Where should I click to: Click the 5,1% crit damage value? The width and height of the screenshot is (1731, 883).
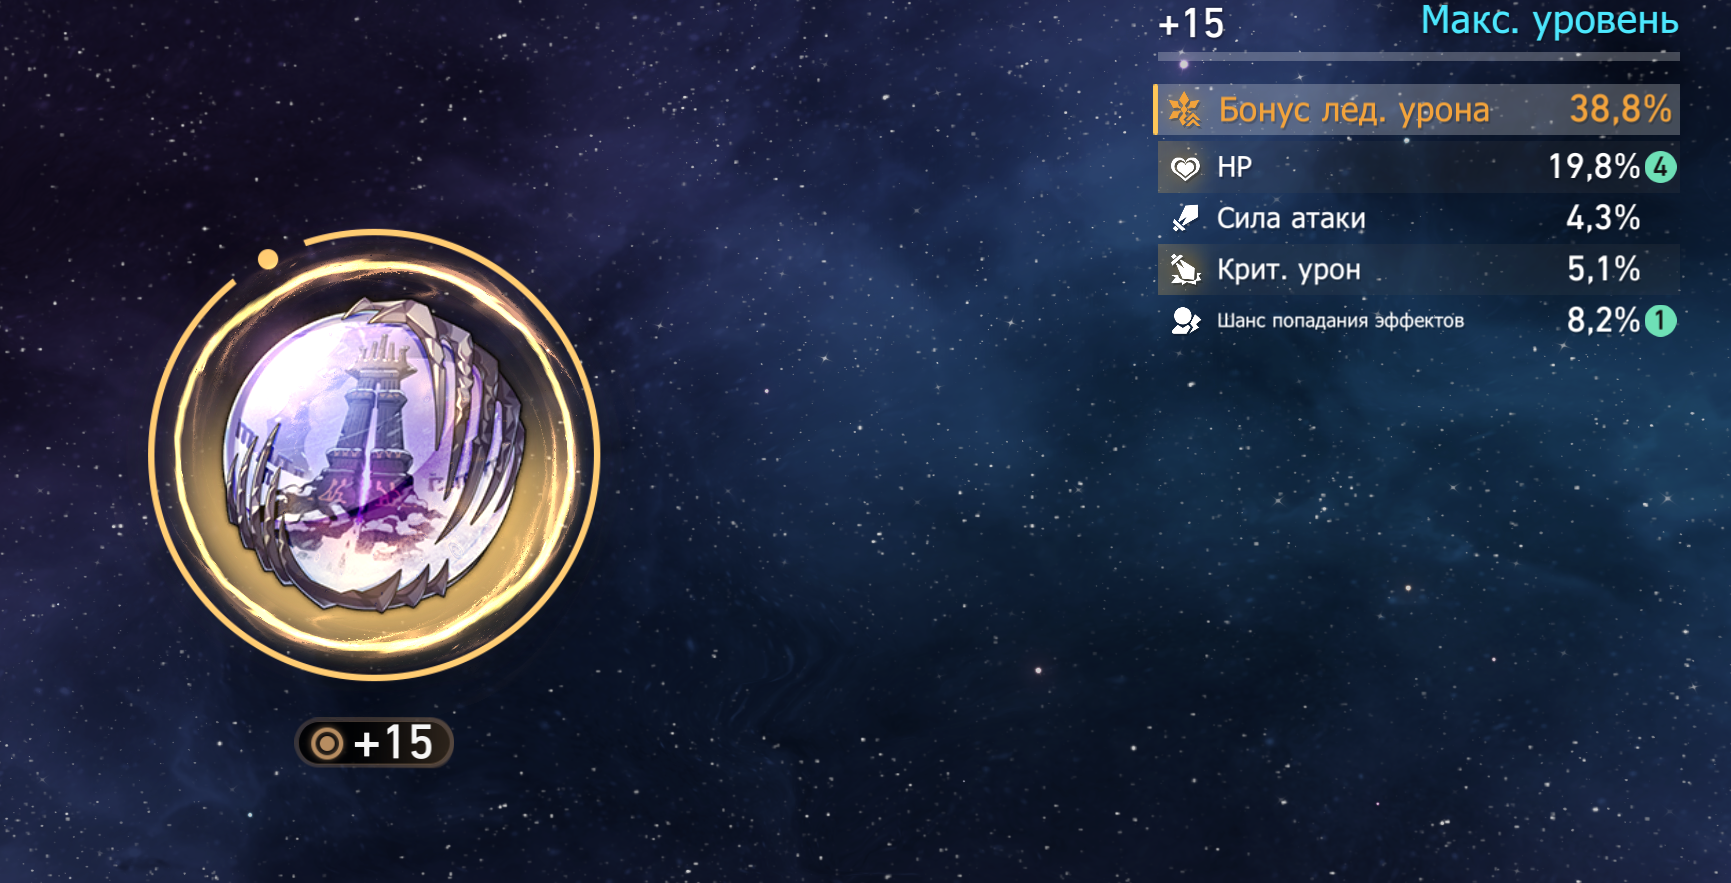point(1603,269)
